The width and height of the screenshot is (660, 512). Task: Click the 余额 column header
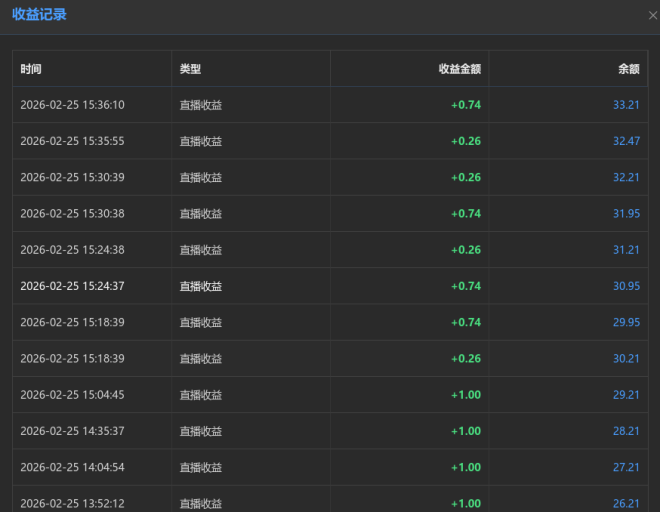[628, 69]
